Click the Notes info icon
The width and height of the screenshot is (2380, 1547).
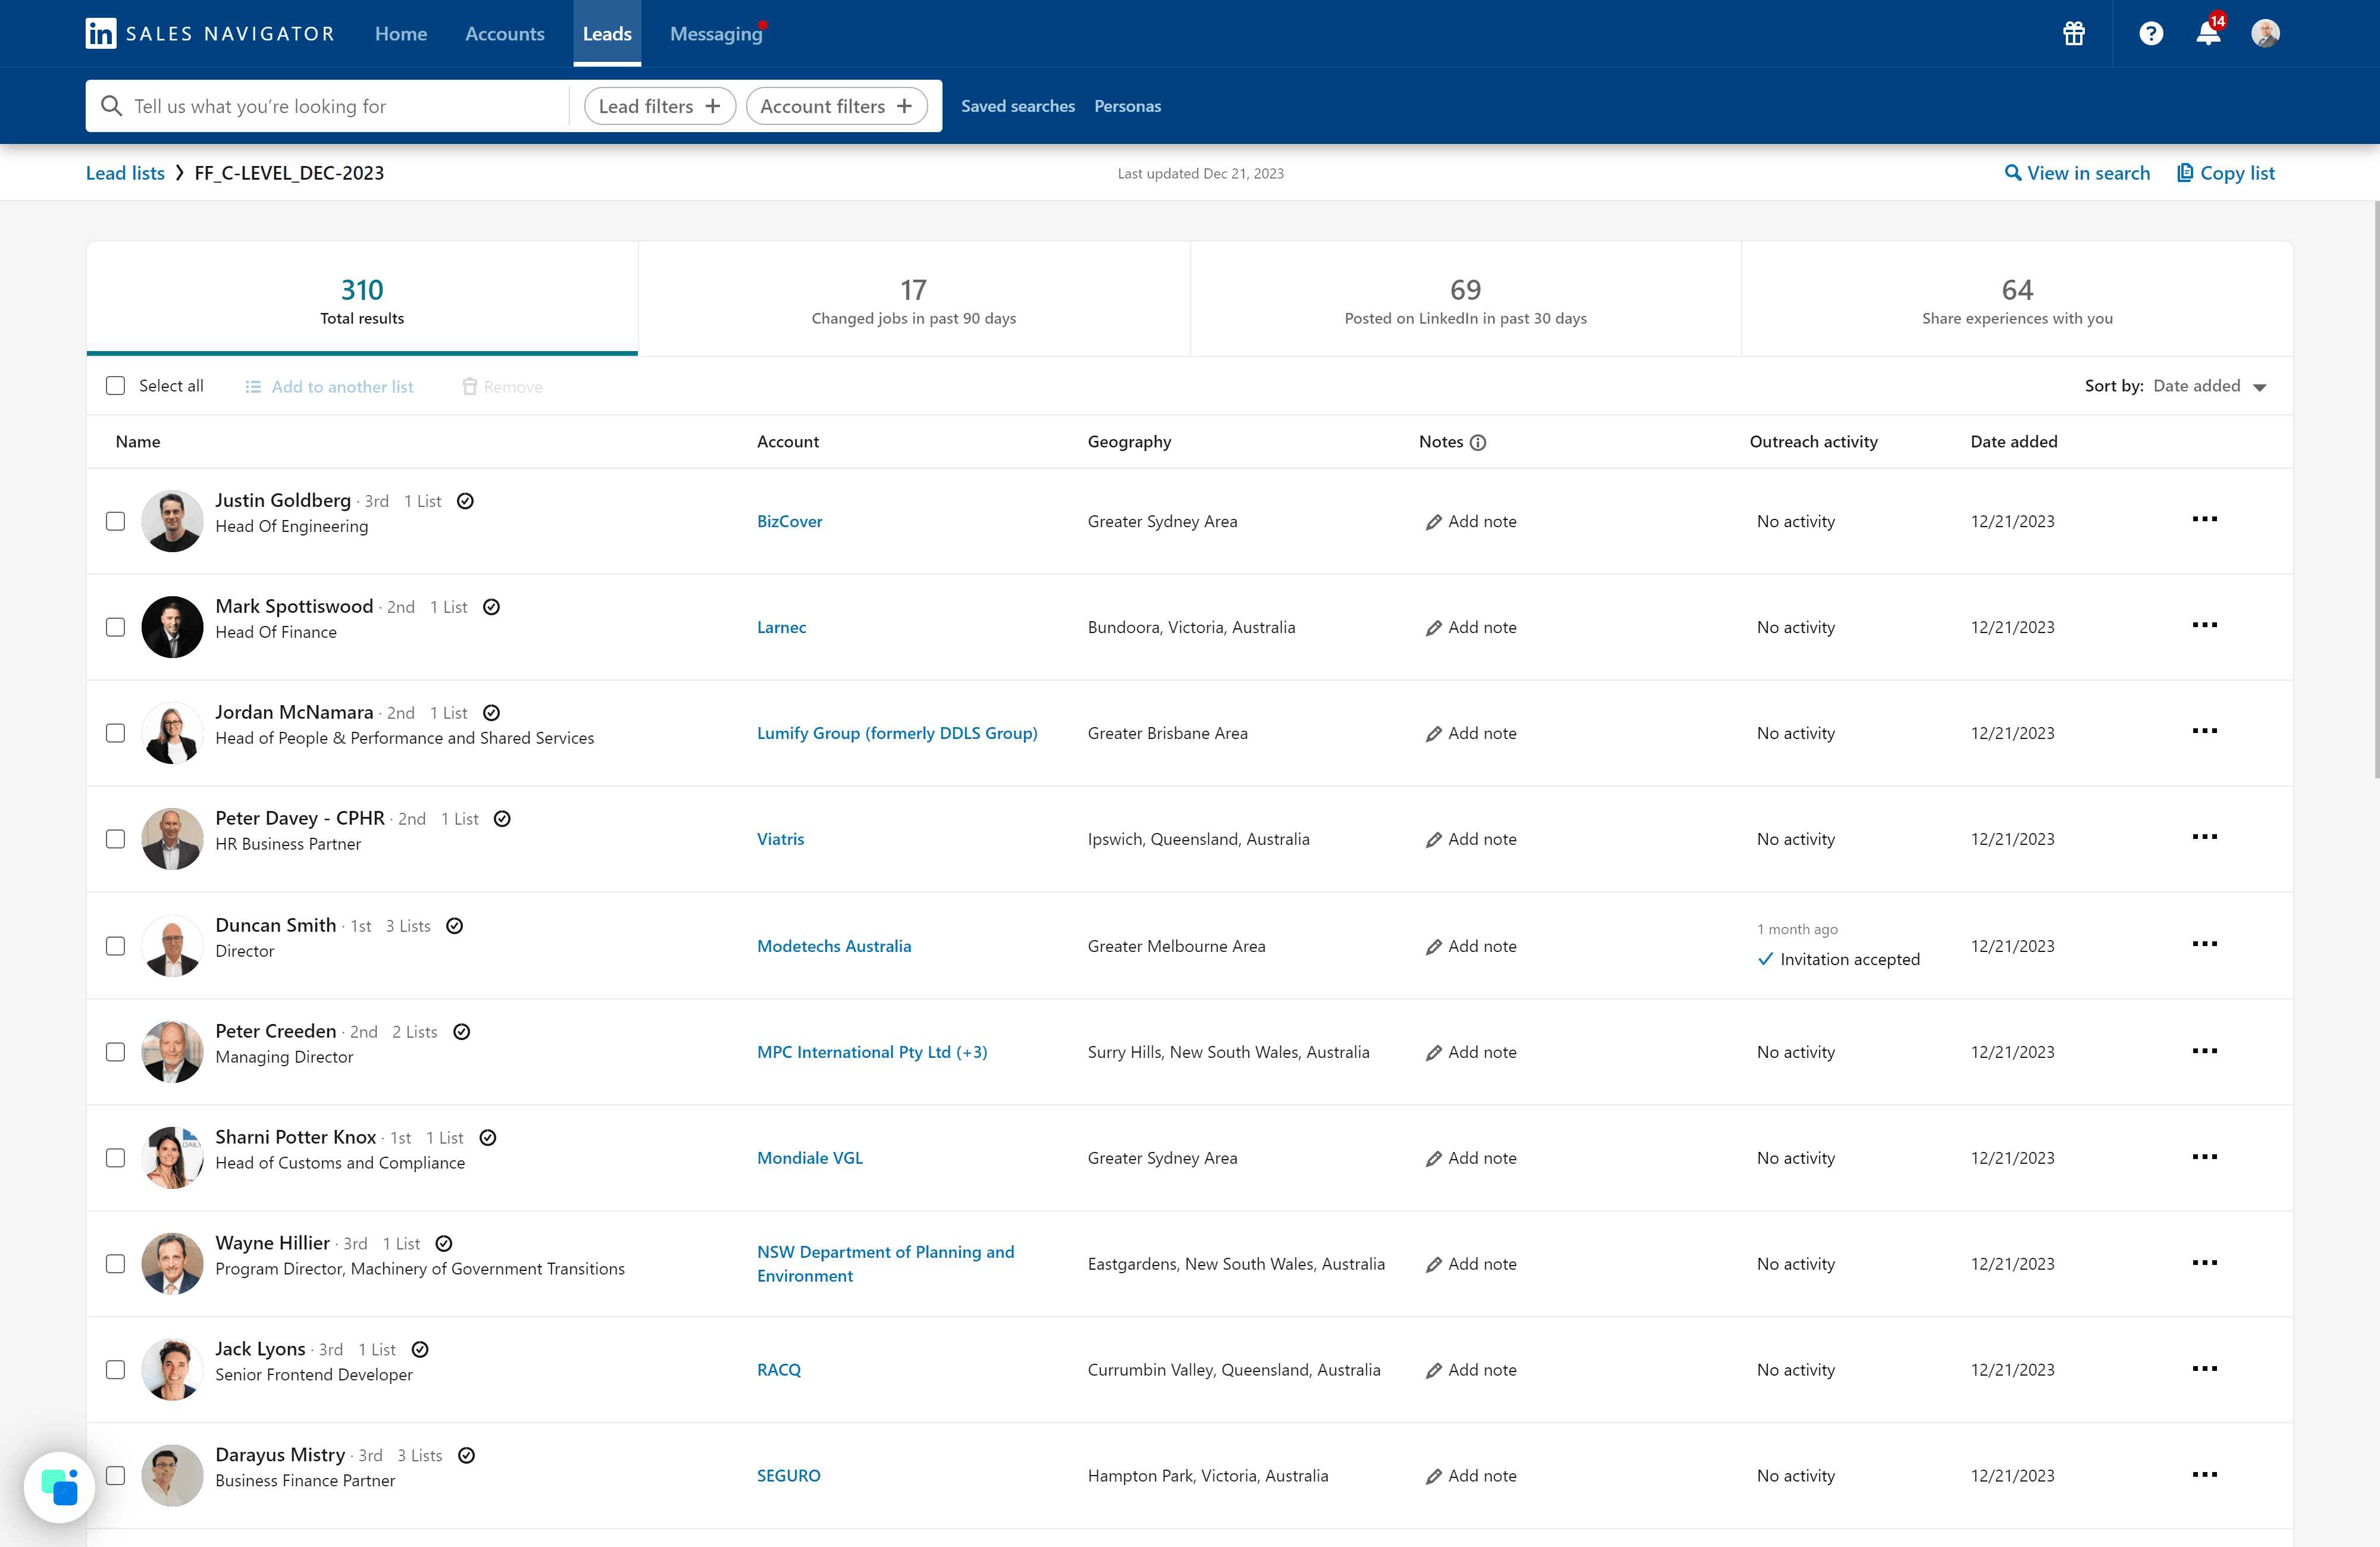pos(1478,443)
